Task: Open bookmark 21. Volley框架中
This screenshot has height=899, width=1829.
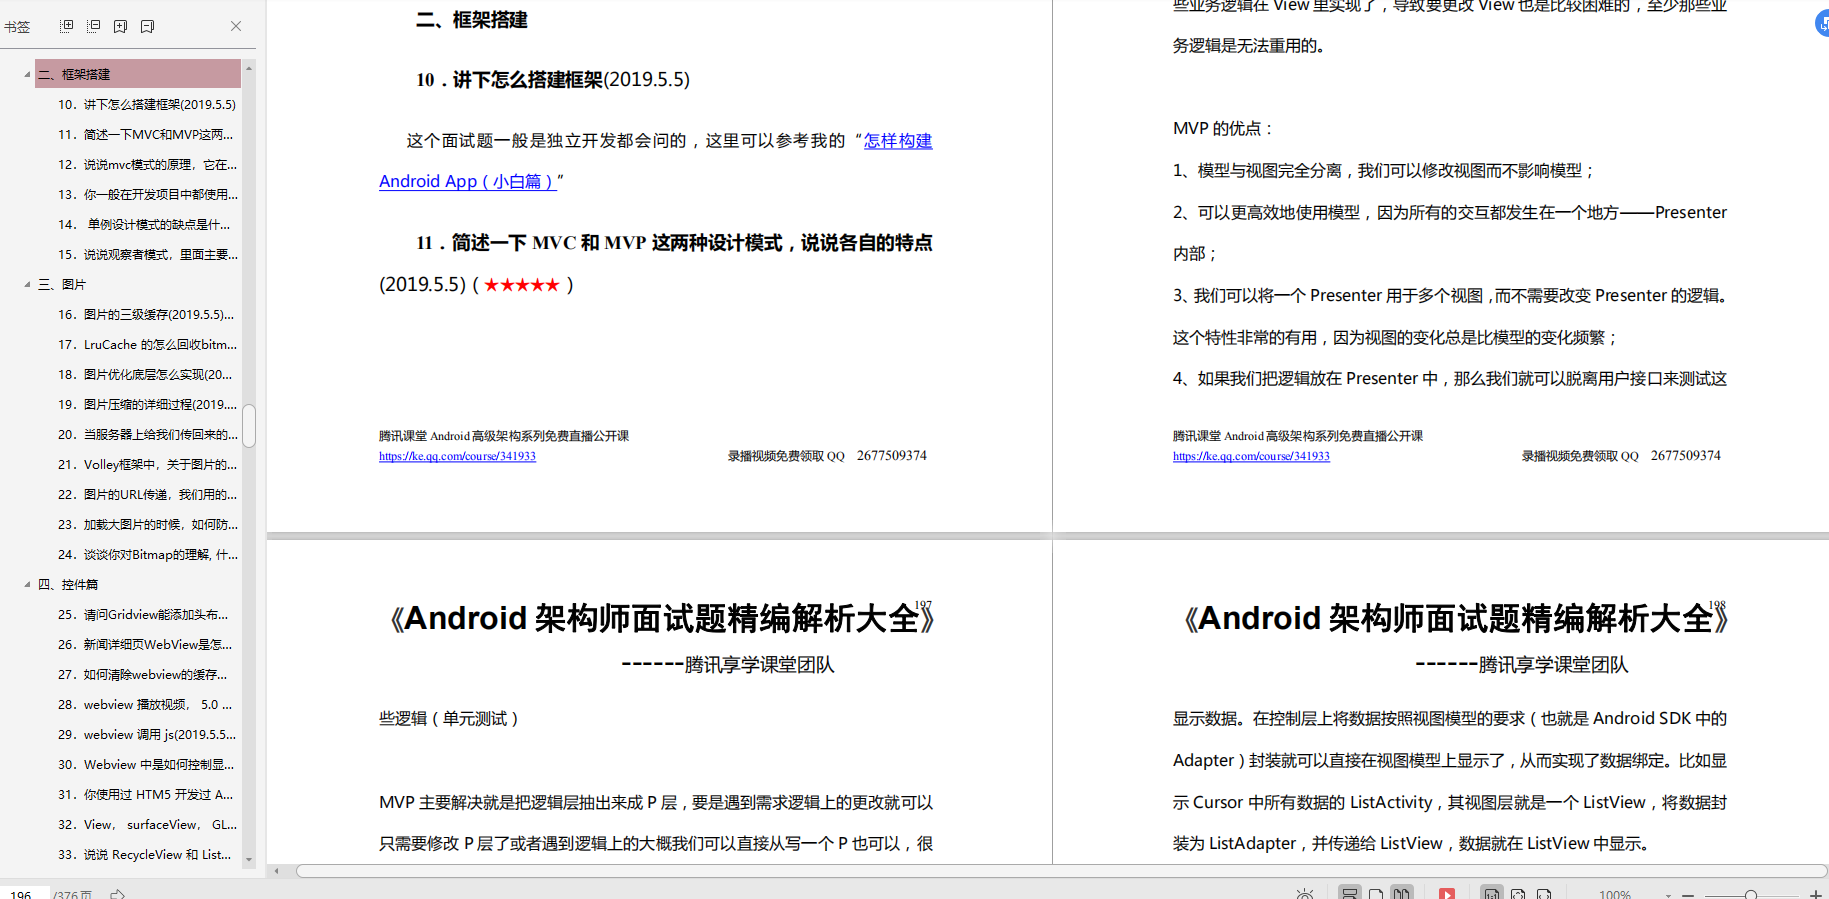Action: (147, 464)
